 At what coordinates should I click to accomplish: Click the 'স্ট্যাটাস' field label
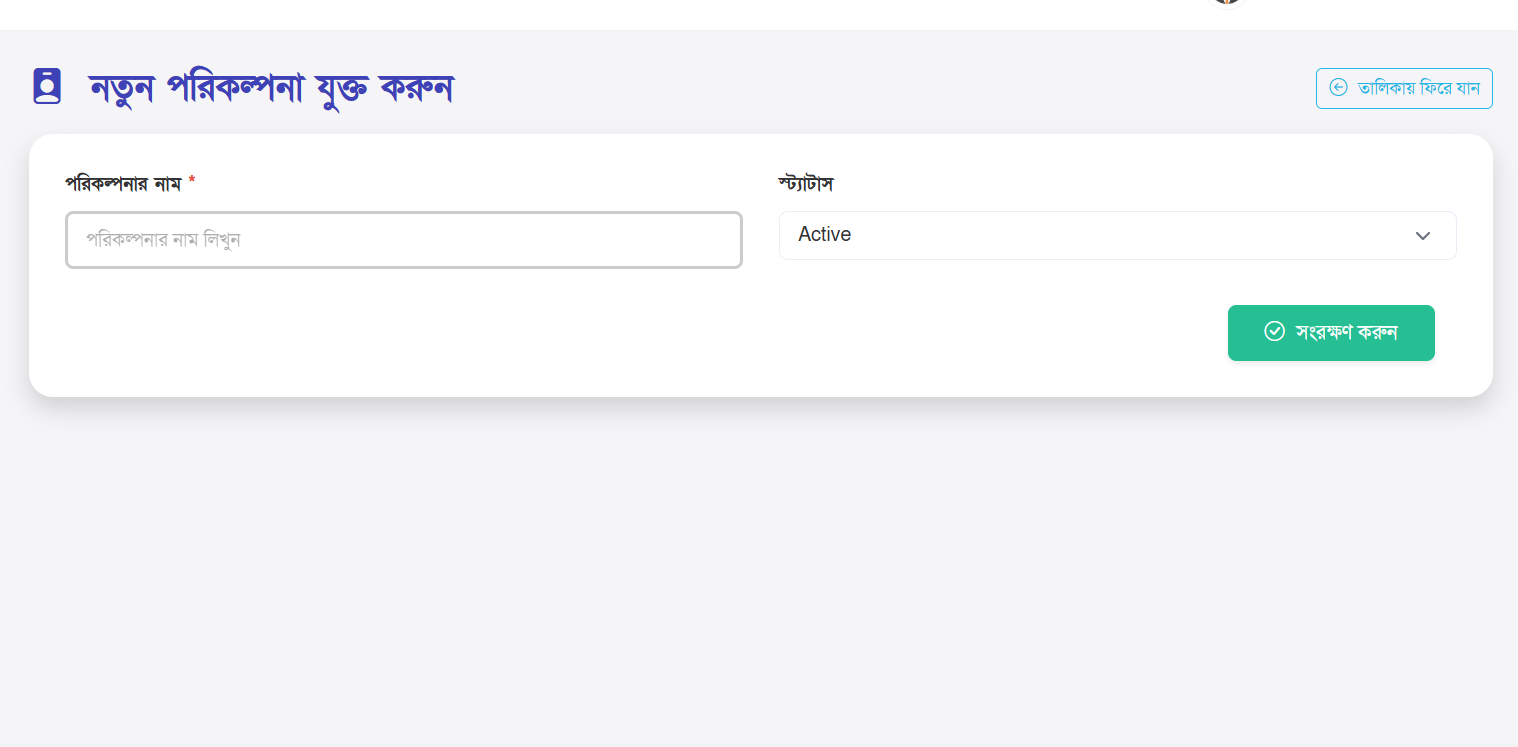[x=806, y=184]
